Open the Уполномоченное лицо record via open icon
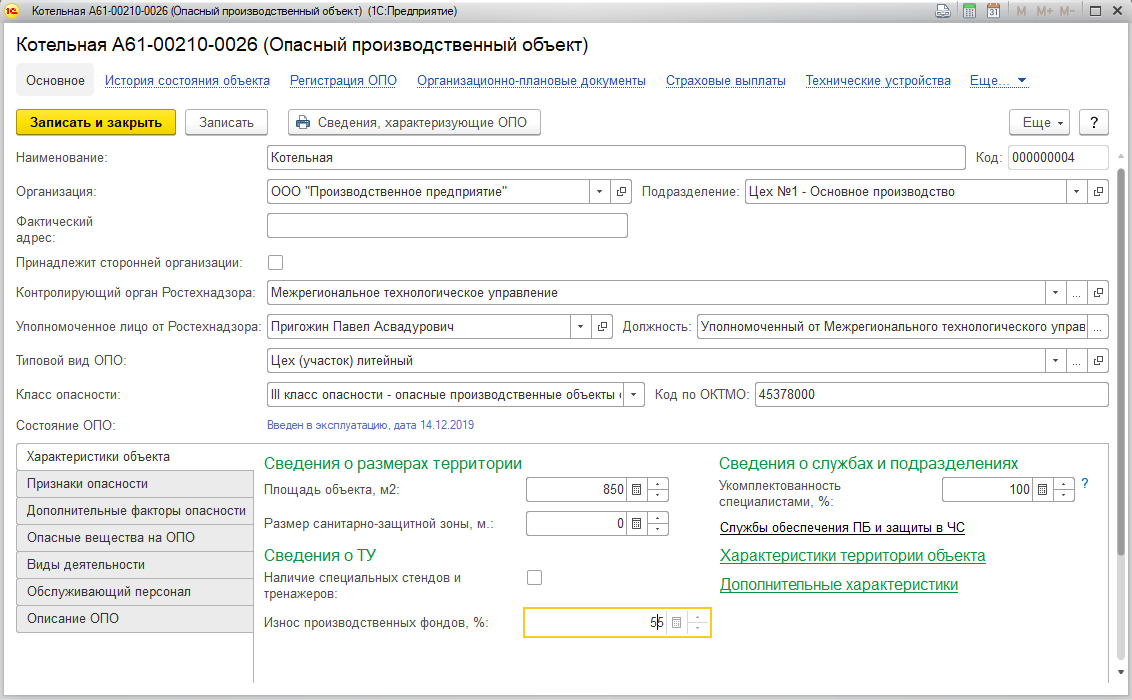The image size is (1132, 700). 602,327
